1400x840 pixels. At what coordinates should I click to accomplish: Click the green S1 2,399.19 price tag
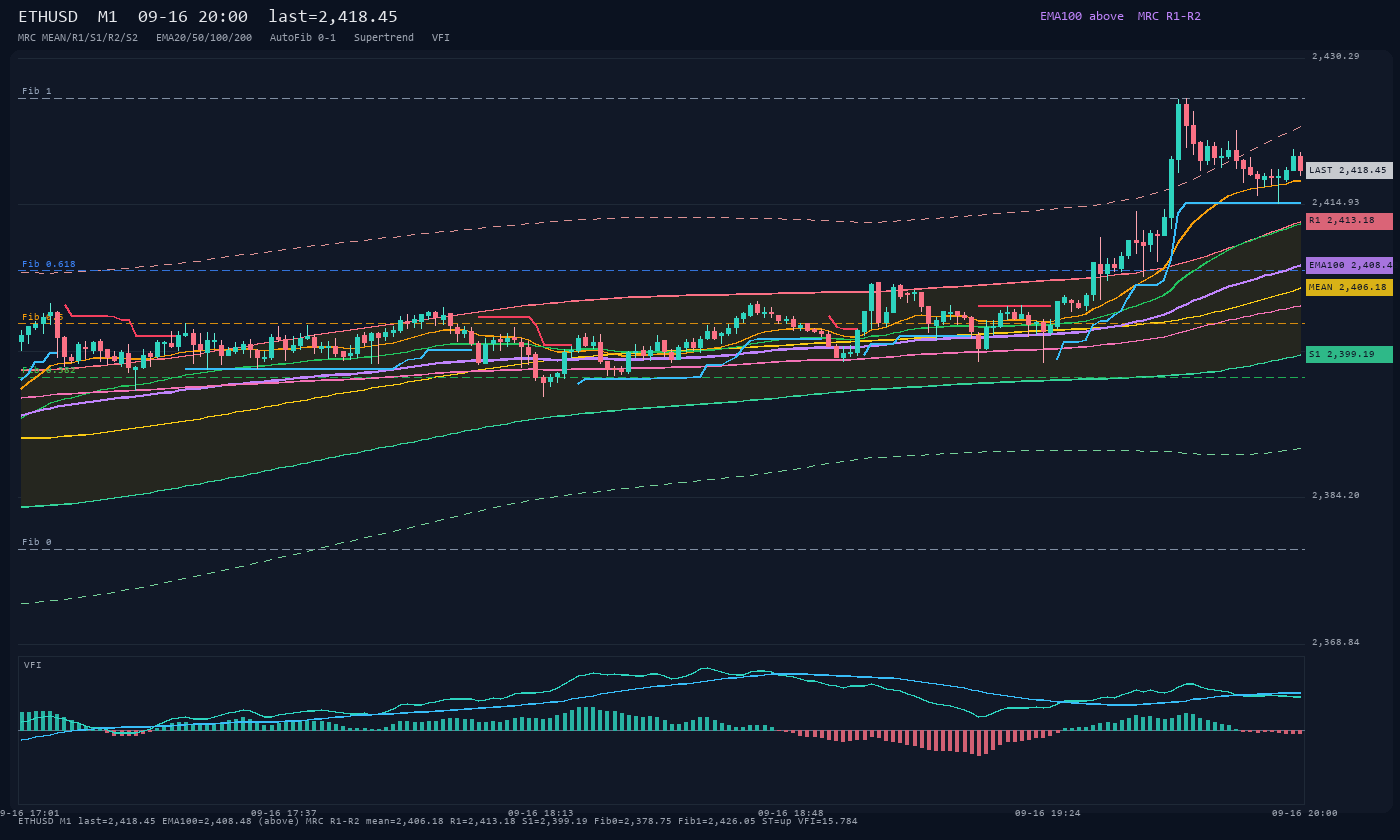(x=1349, y=354)
